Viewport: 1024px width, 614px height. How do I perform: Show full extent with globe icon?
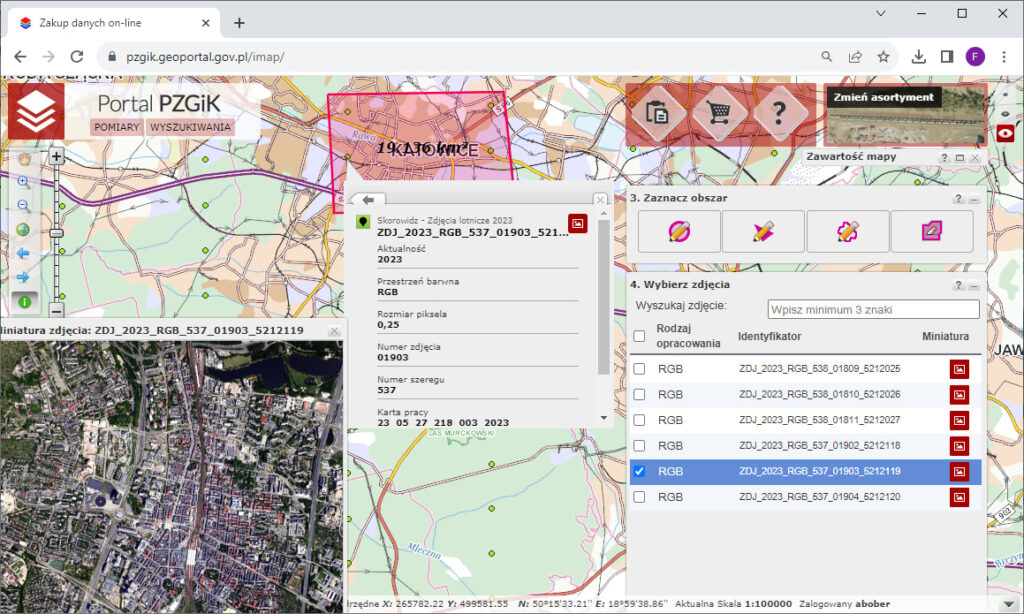coord(24,230)
